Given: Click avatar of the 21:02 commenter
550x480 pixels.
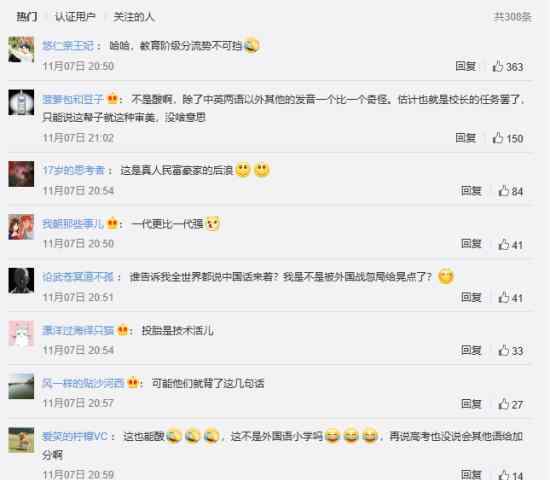Looking at the screenshot, I should [x=21, y=102].
